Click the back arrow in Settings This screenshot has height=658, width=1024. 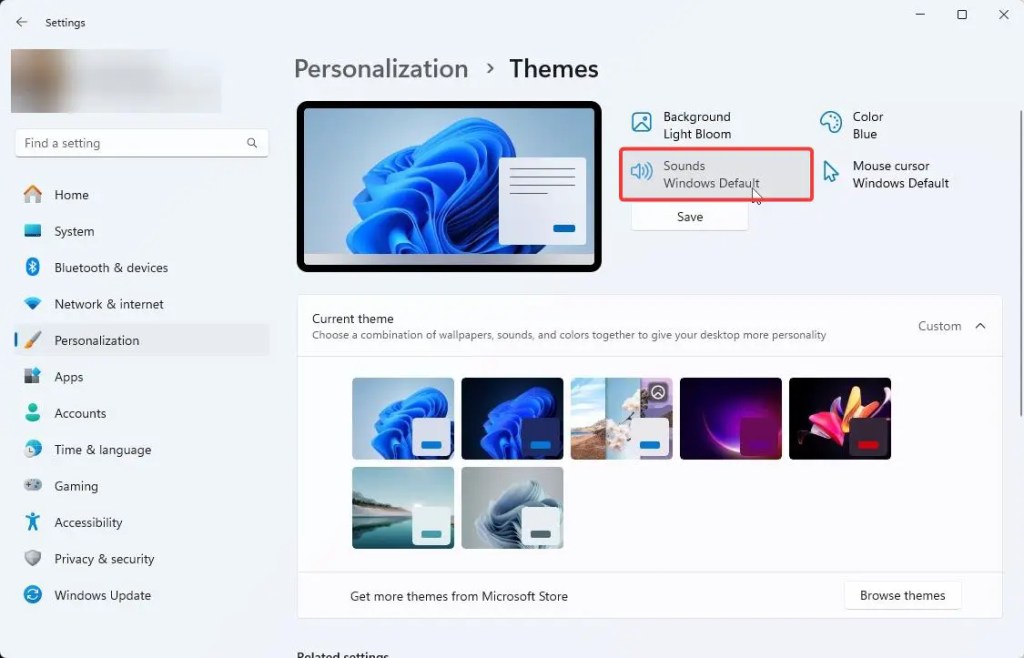pos(22,22)
